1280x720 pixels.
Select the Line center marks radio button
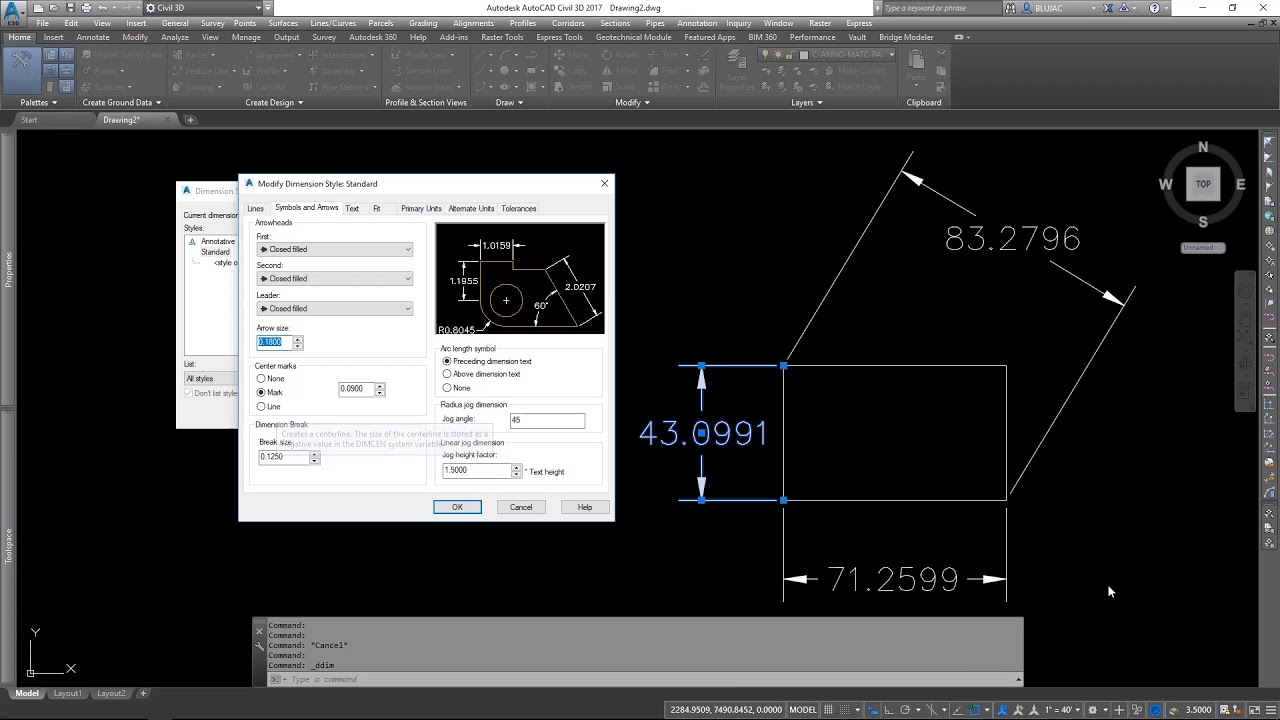click(x=261, y=407)
